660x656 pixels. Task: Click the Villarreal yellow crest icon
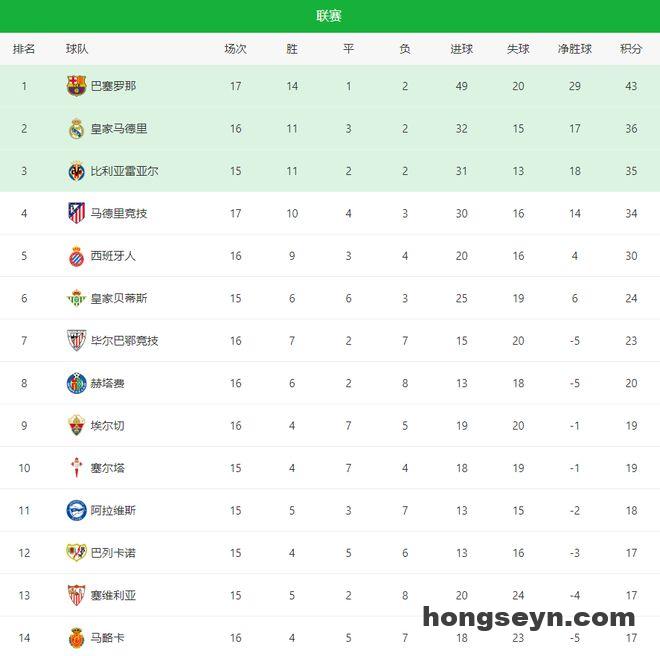coord(76,171)
